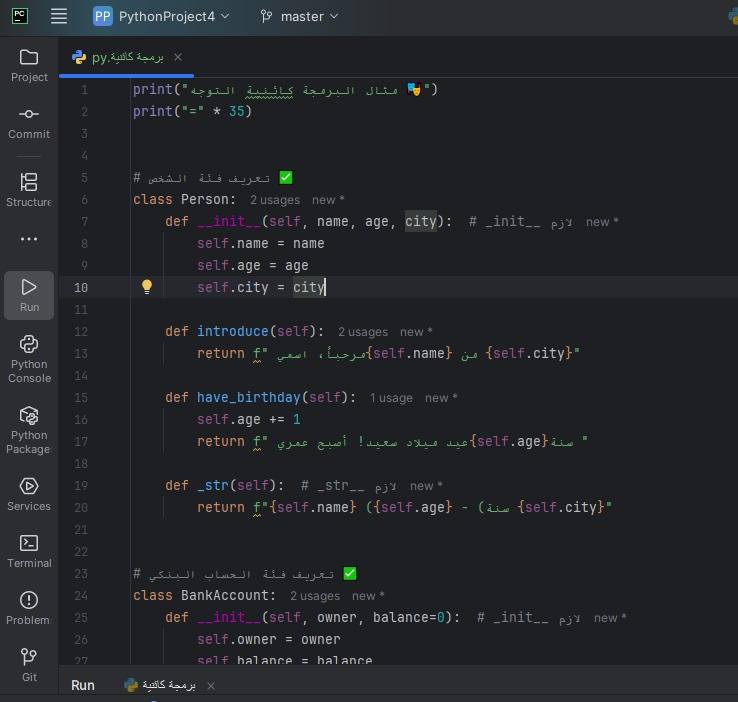Expand the PythonProject4 project dropdown

pyautogui.click(x=174, y=16)
